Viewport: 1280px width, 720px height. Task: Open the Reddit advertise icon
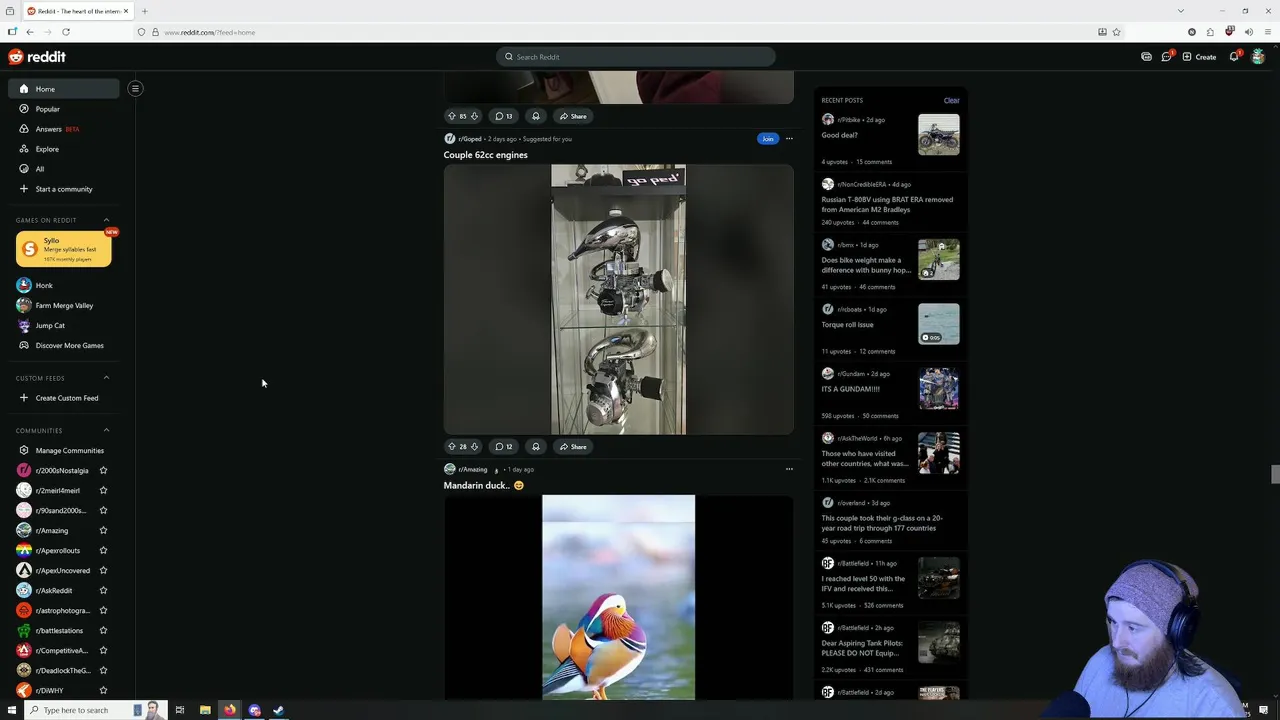pyautogui.click(x=1146, y=57)
